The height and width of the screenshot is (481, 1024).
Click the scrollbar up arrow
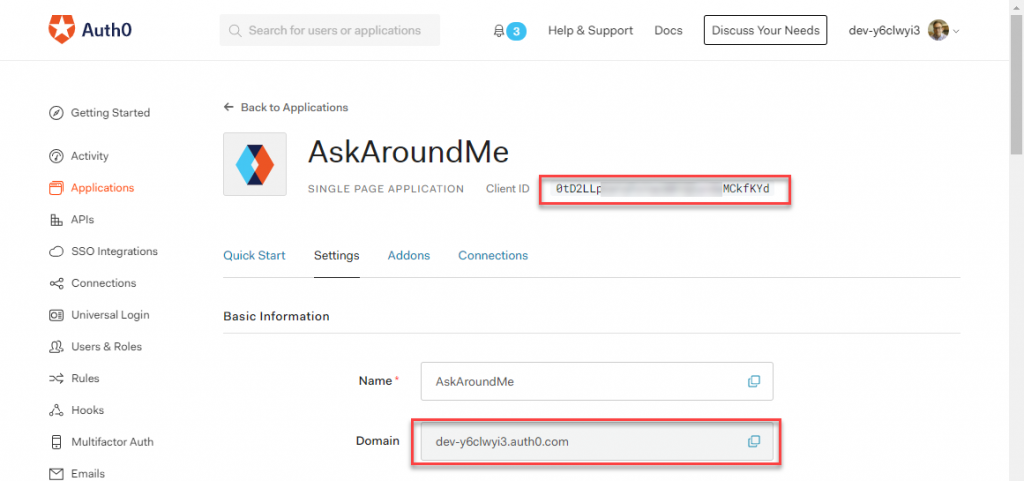tap(1017, 5)
